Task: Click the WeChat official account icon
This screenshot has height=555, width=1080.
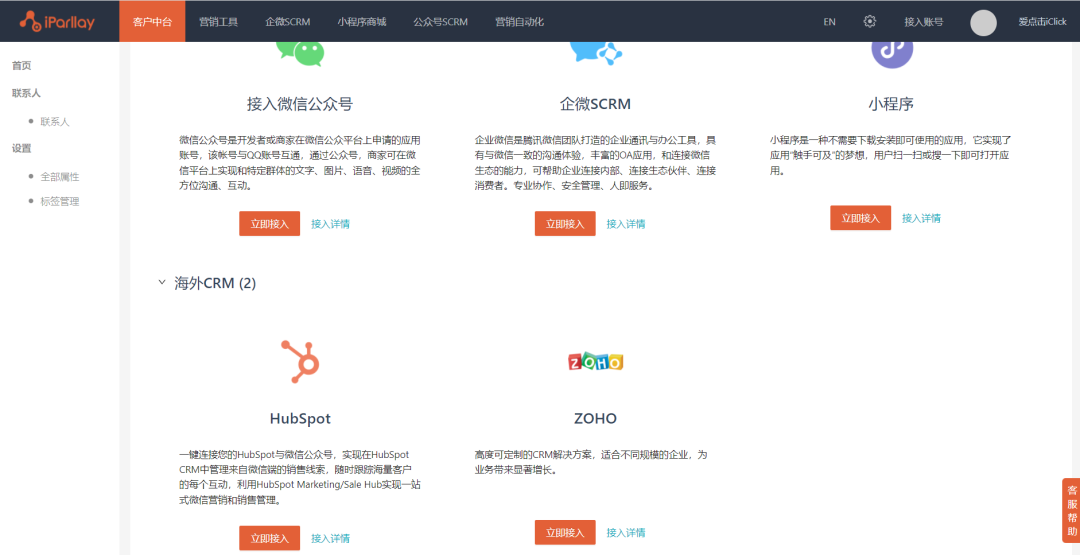Action: click(x=300, y=53)
